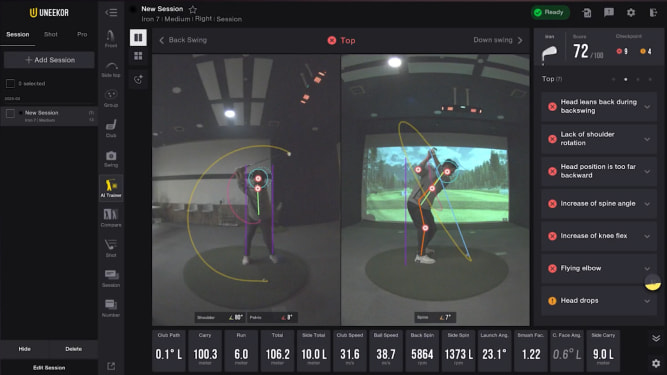Open the settings gear in top bar
The height and width of the screenshot is (375, 667).
tap(631, 12)
